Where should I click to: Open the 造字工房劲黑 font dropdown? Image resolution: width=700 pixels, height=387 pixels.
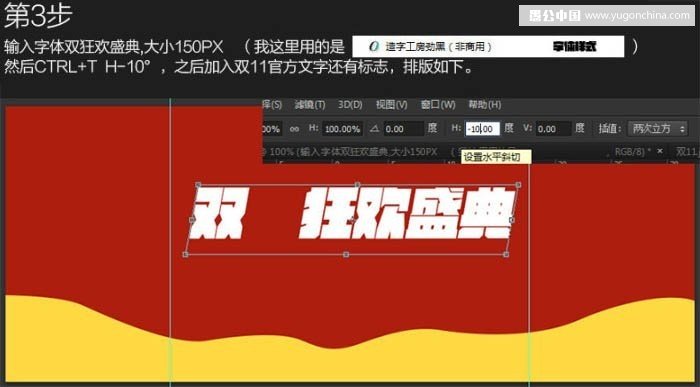pyautogui.click(x=488, y=46)
